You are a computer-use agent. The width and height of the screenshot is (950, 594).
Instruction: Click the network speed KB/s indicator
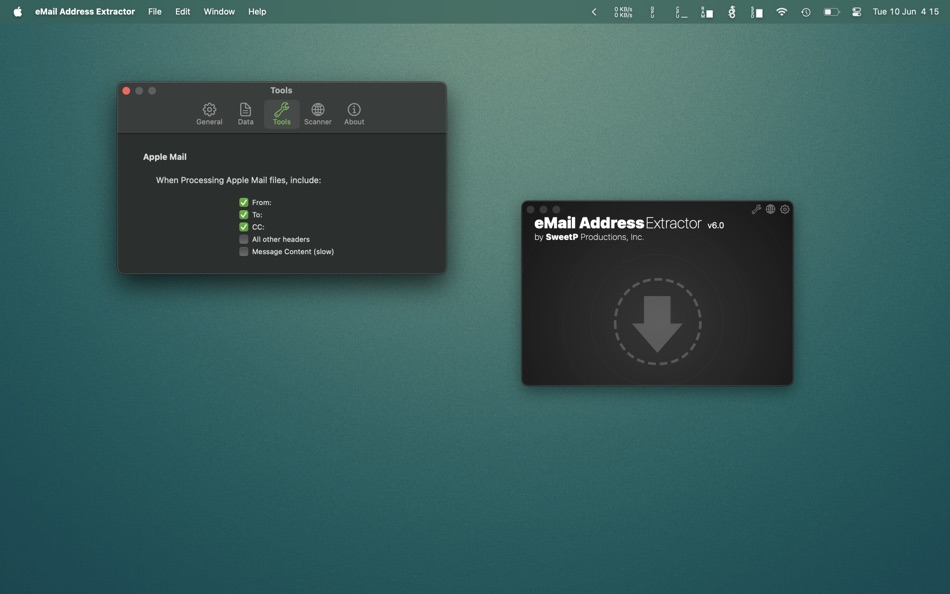(623, 12)
